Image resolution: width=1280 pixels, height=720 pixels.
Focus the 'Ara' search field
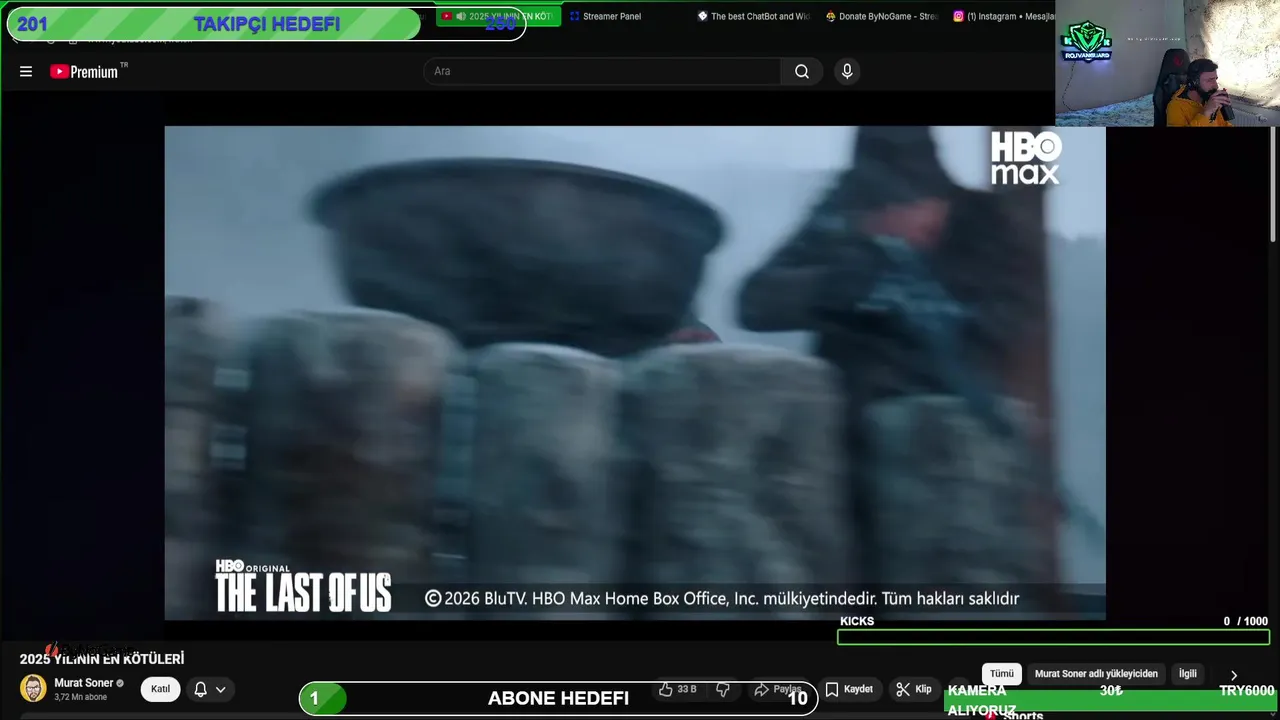602,71
